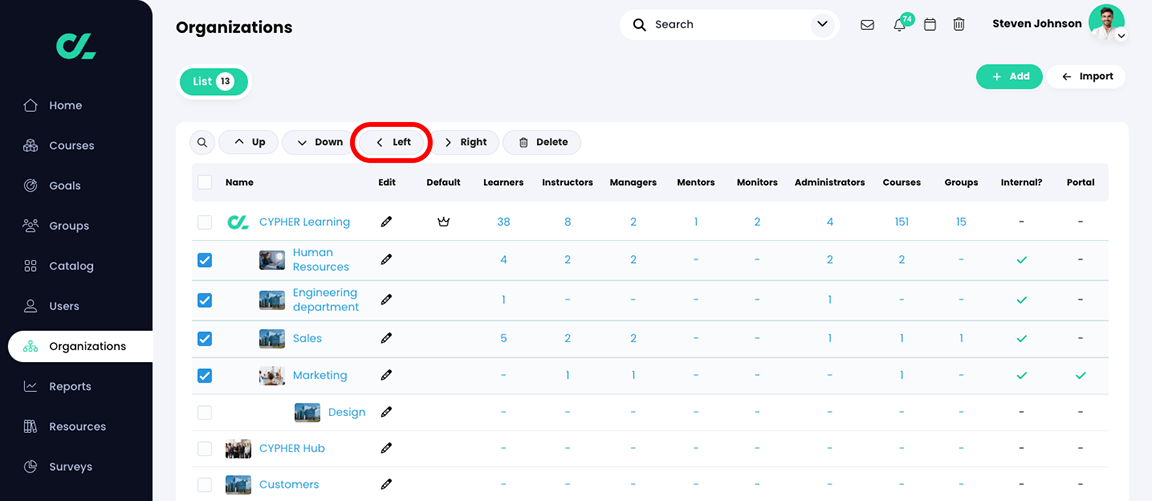
Task: Edit CYPHER Learning with pencil icon
Action: click(x=386, y=222)
